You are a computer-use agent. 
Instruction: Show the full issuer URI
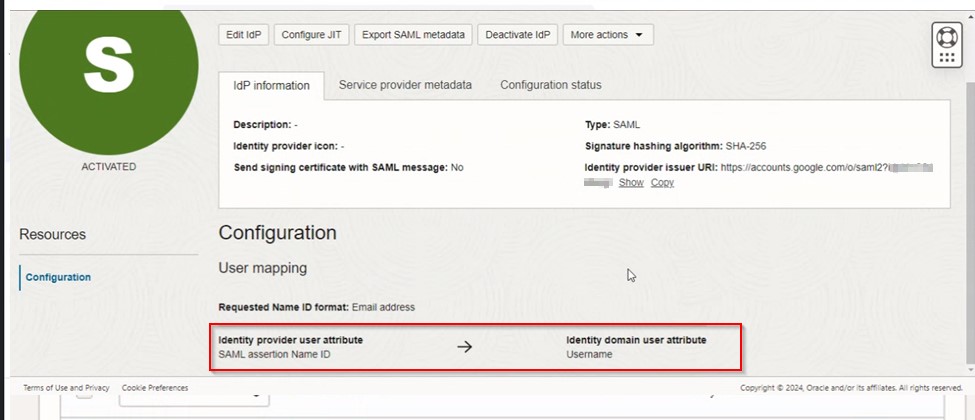(631, 183)
